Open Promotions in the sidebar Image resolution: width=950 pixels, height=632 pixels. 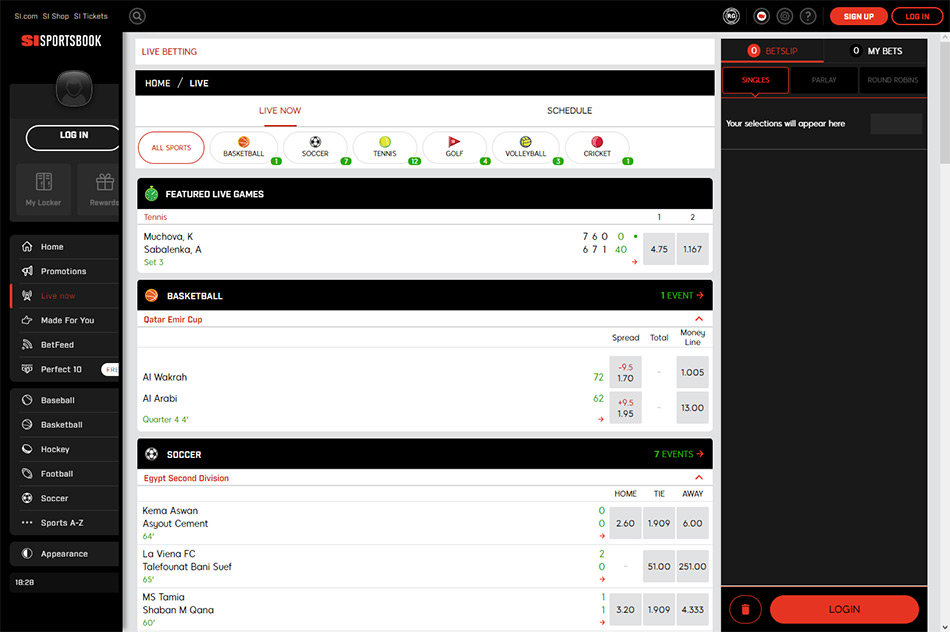[x=65, y=271]
